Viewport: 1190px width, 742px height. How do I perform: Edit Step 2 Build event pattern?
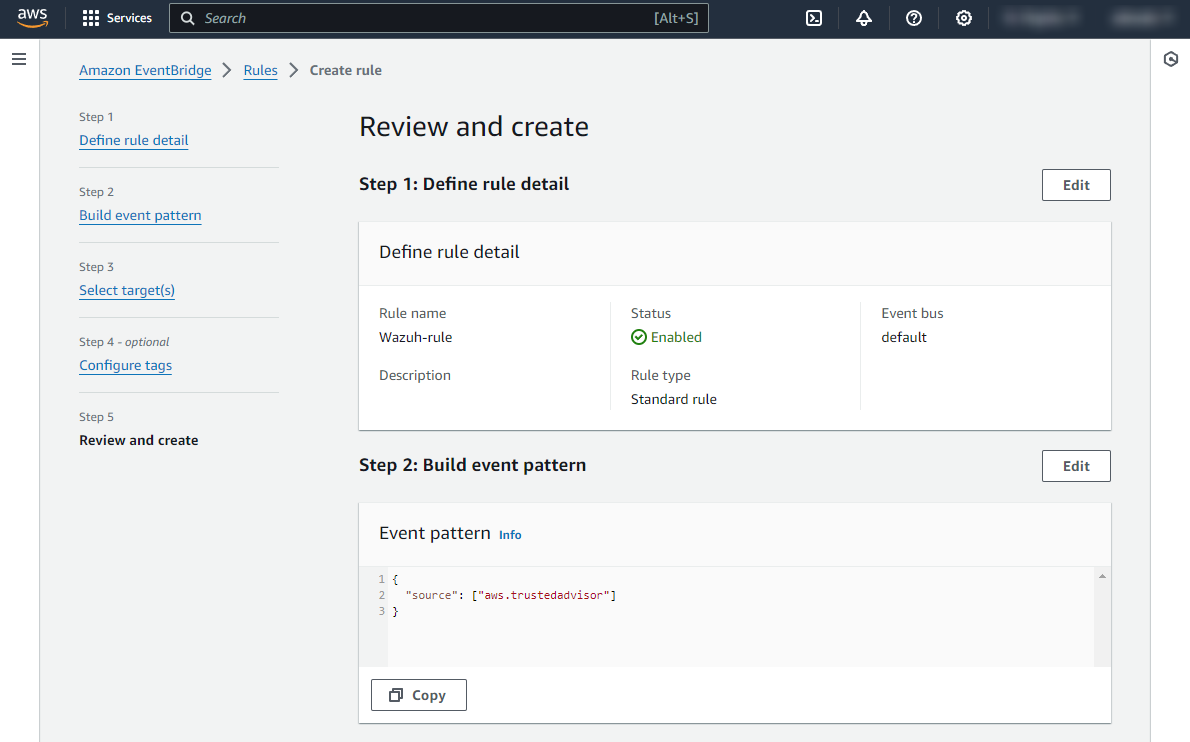[x=1076, y=466]
